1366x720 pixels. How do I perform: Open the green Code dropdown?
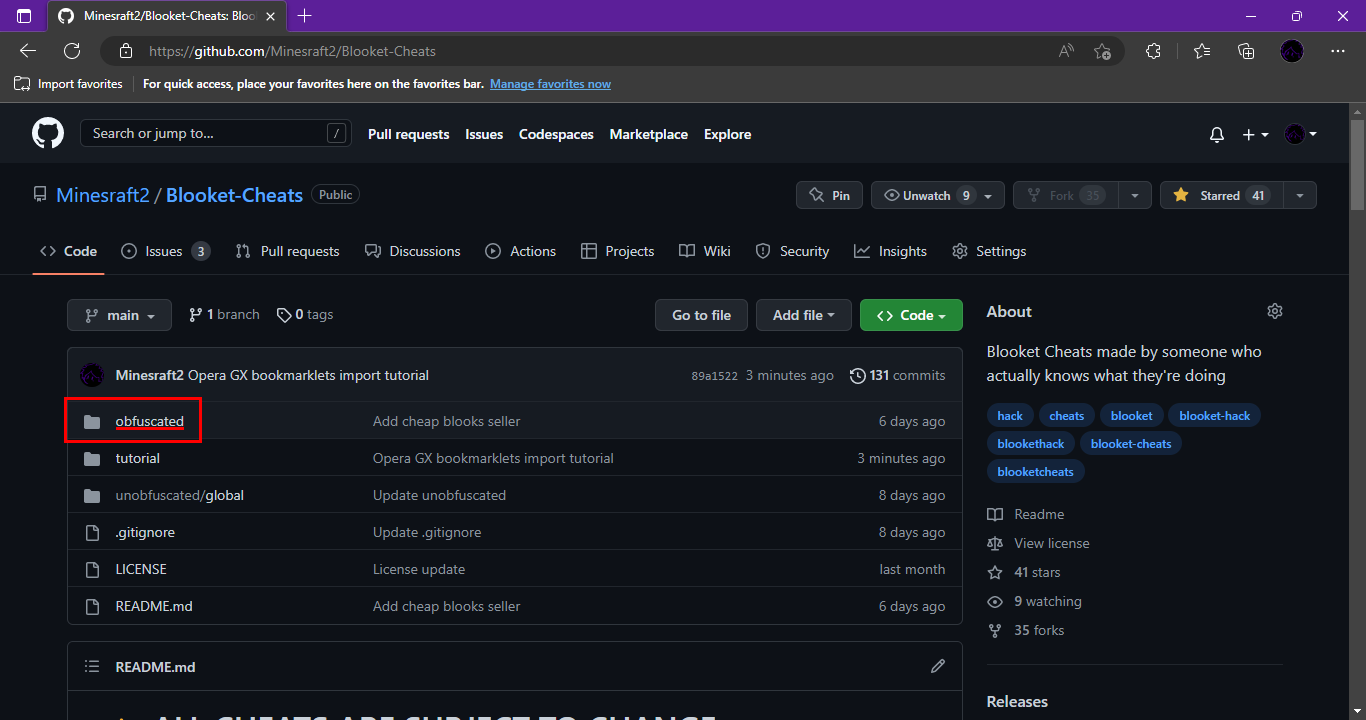911,315
